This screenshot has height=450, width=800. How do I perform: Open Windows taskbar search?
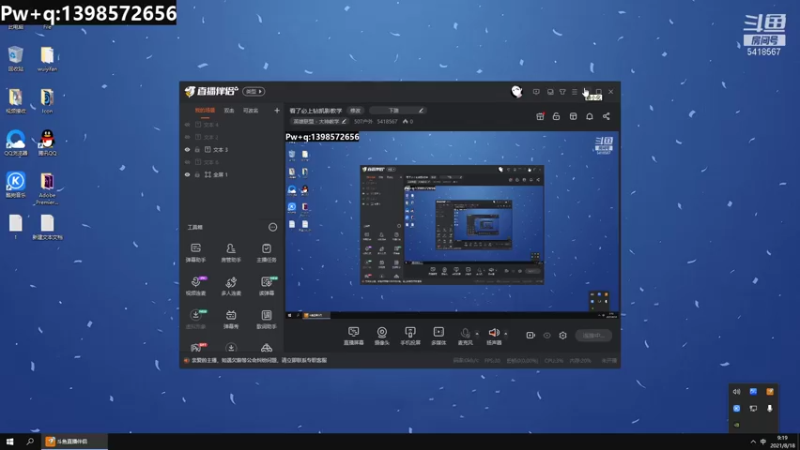(x=30, y=441)
